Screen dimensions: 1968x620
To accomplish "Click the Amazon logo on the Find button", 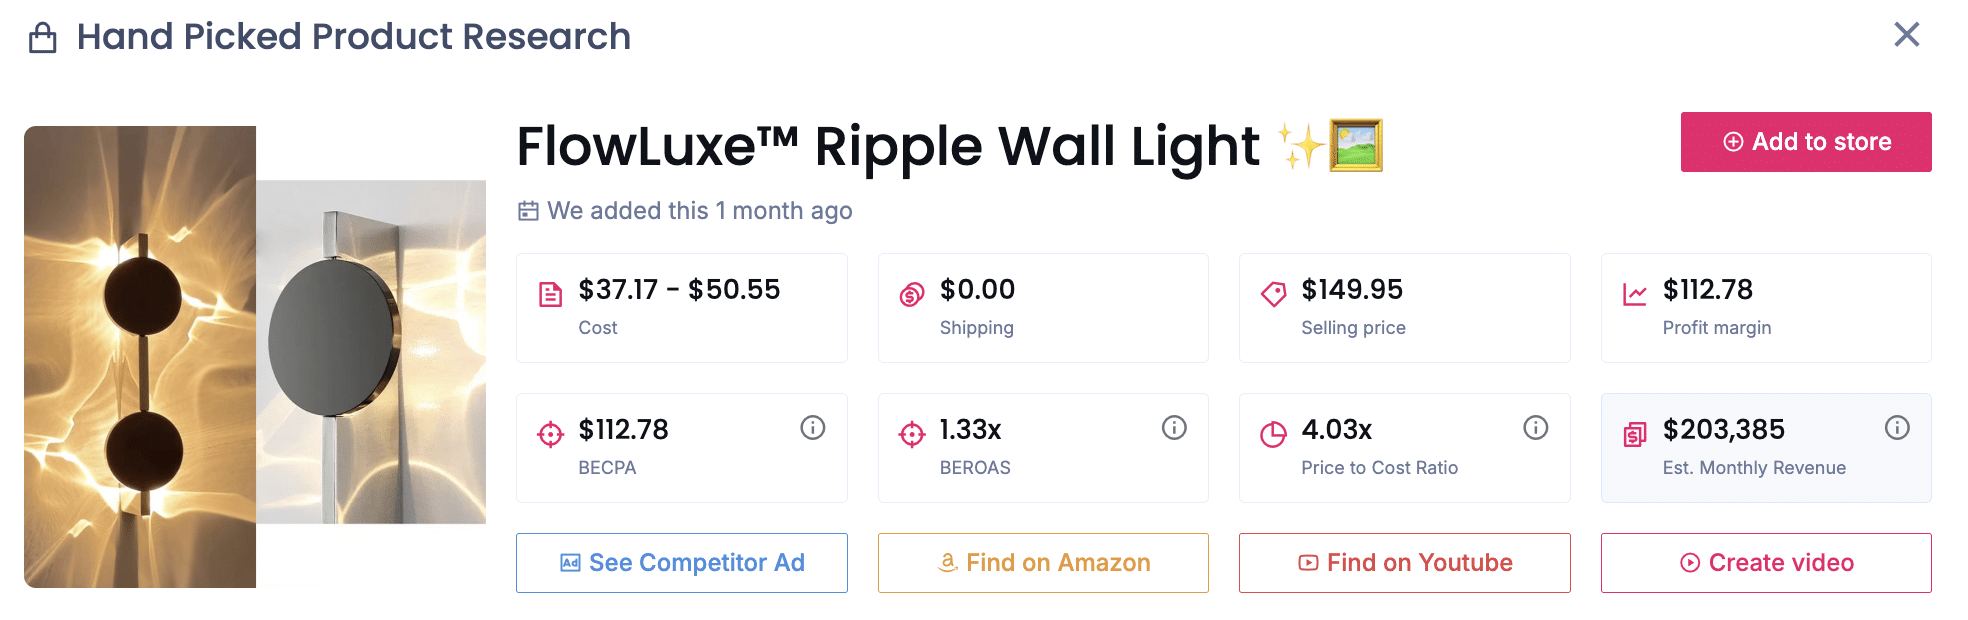I will coord(946,562).
